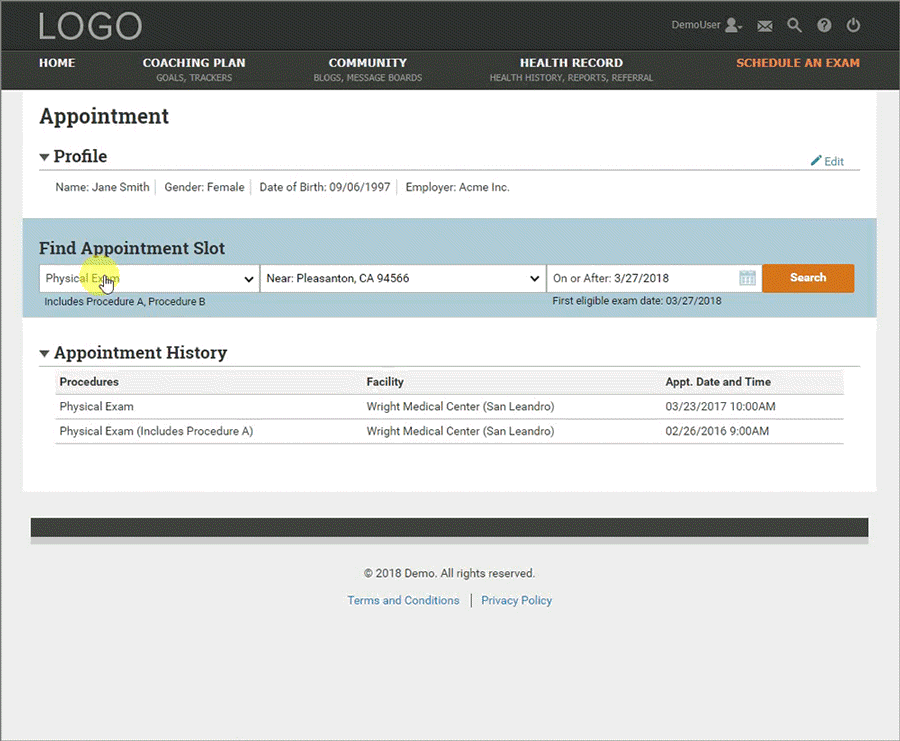Click the Find Appointment Slot heading
Image resolution: width=900 pixels, height=741 pixels.
tap(132, 249)
